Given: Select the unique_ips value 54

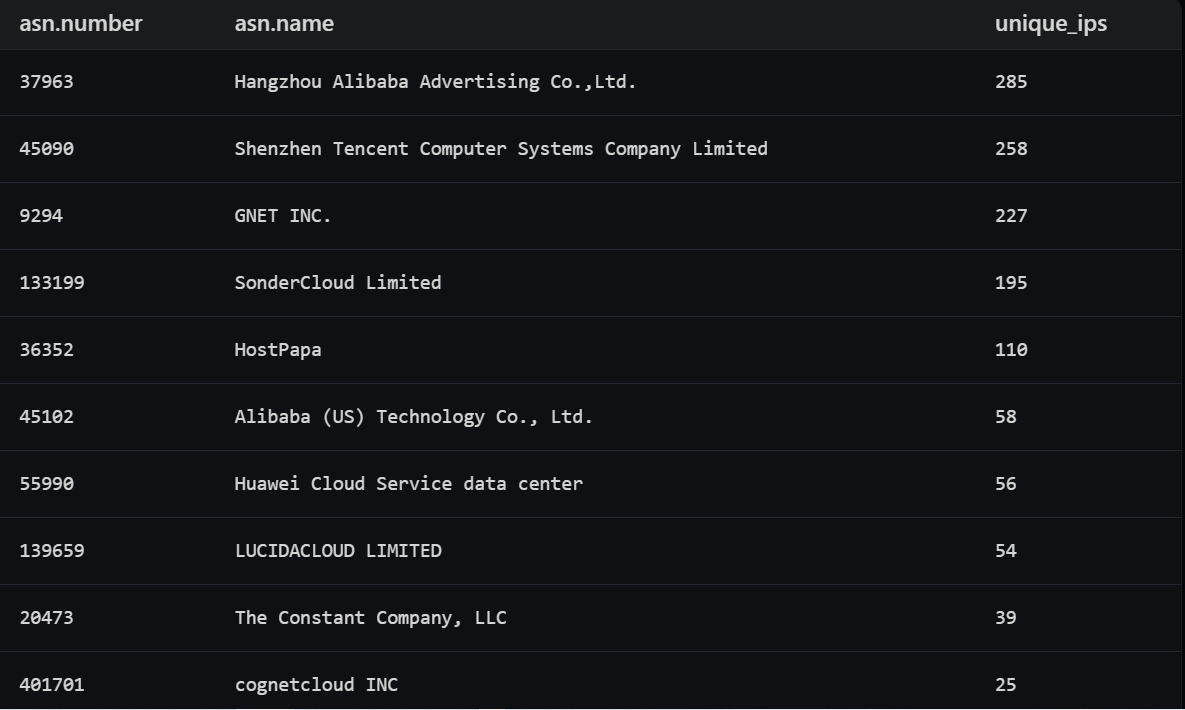Looking at the screenshot, I should click(x=1006, y=550).
